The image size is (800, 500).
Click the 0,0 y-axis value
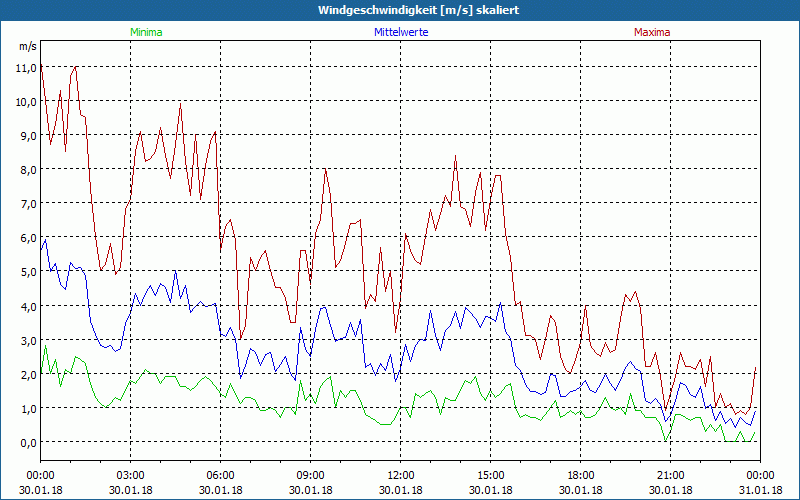29,442
